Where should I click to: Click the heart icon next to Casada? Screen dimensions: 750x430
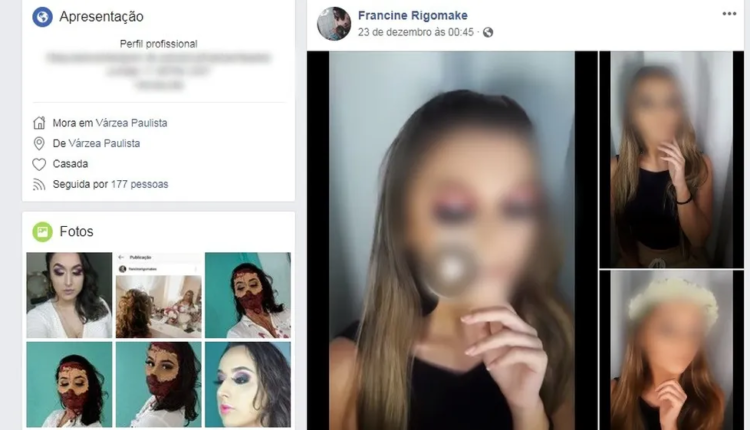[x=39, y=164]
